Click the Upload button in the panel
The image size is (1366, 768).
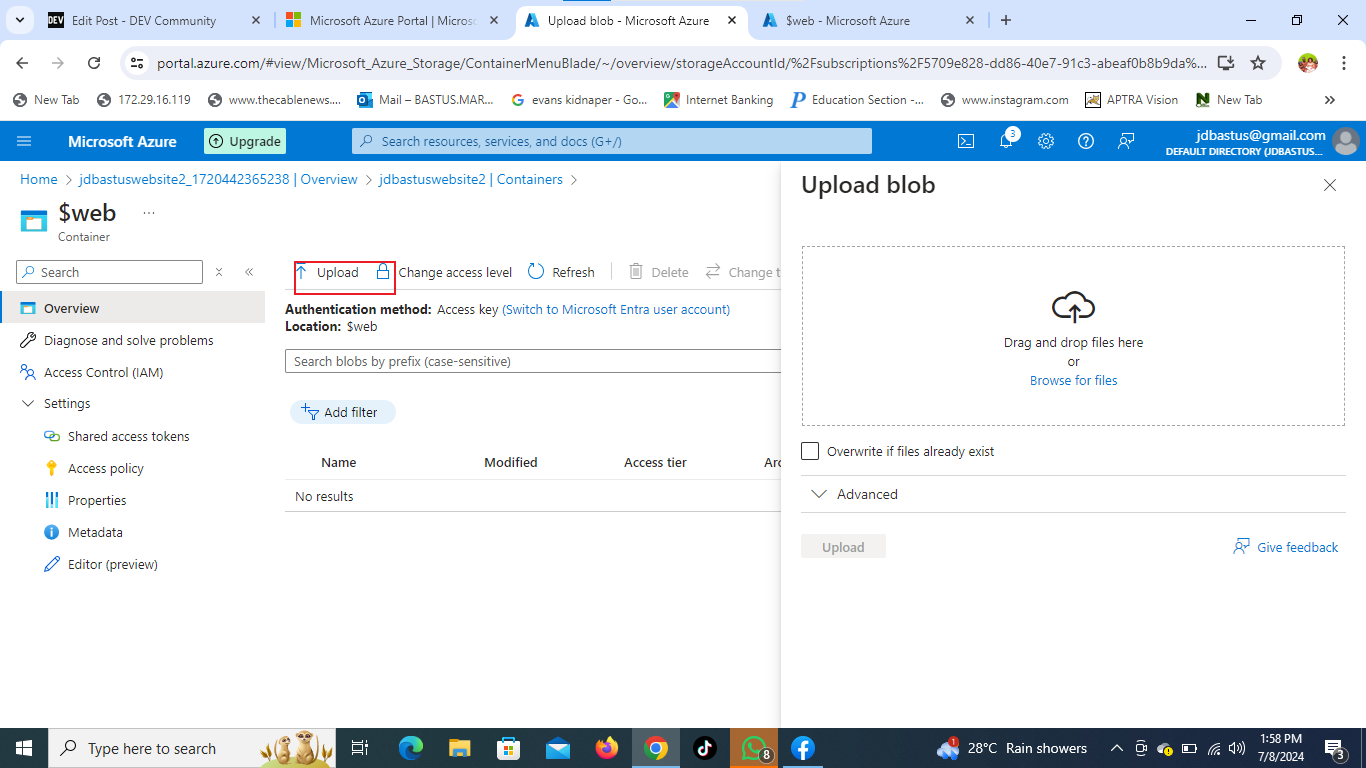point(843,547)
